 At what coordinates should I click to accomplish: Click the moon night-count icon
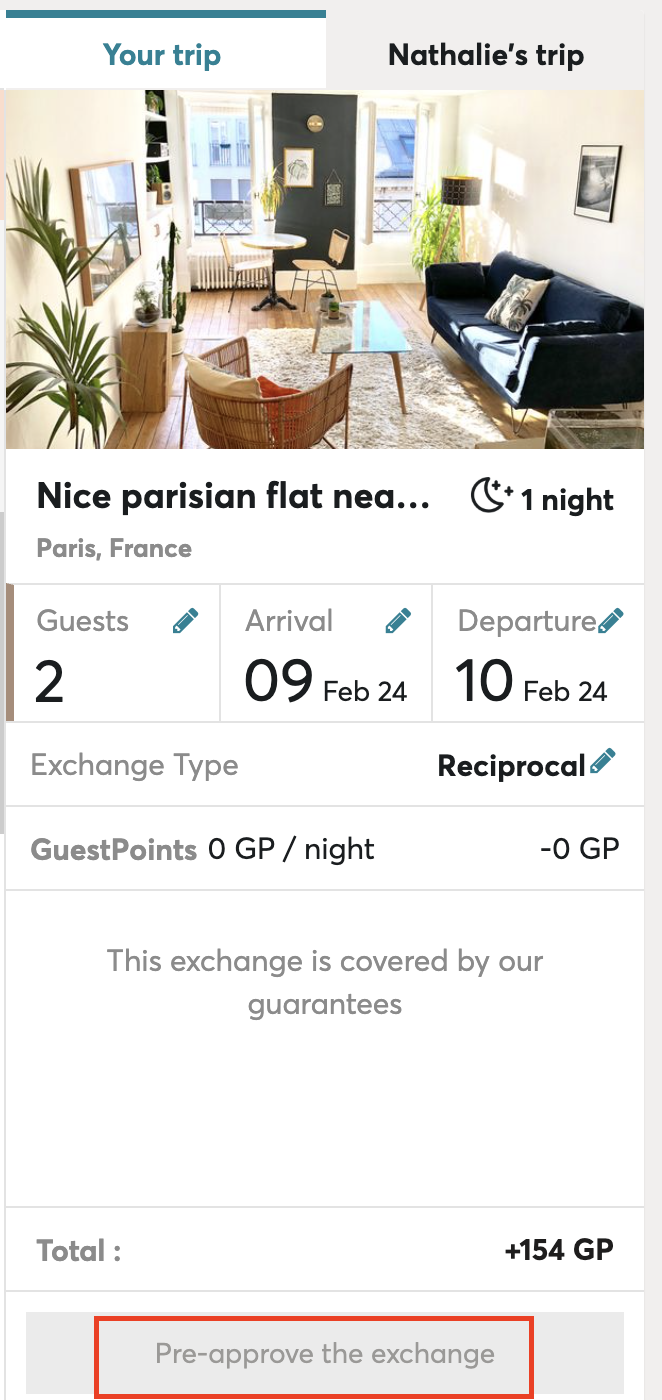tap(490, 498)
